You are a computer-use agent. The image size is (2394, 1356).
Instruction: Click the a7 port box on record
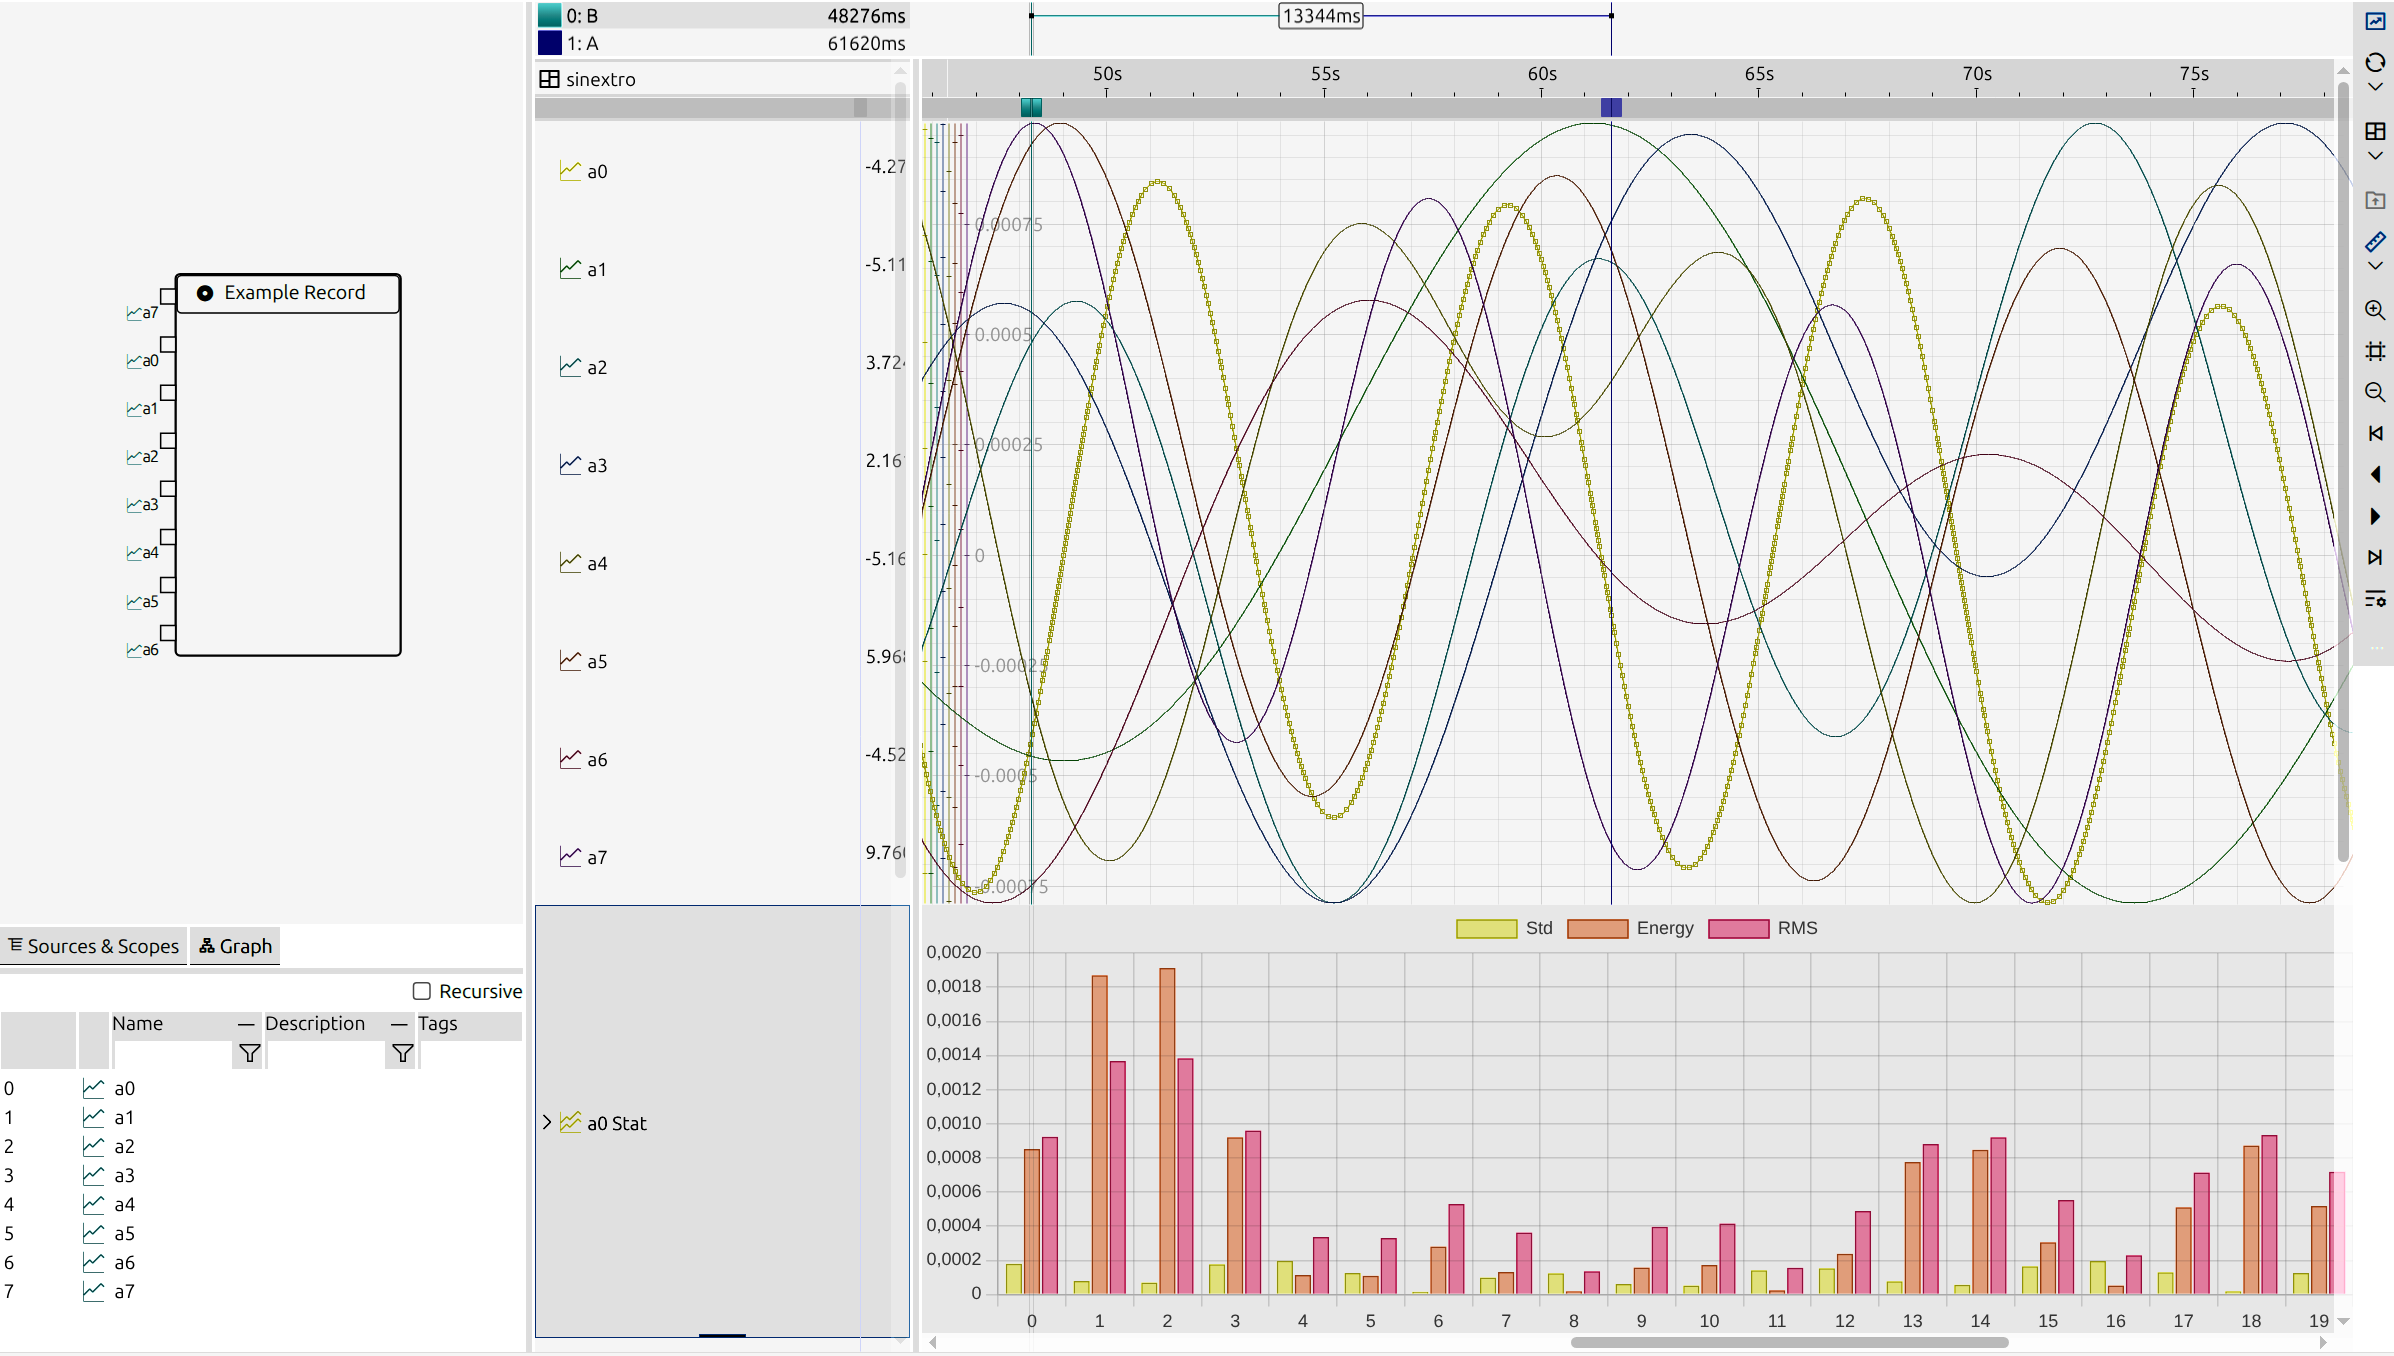coord(168,296)
